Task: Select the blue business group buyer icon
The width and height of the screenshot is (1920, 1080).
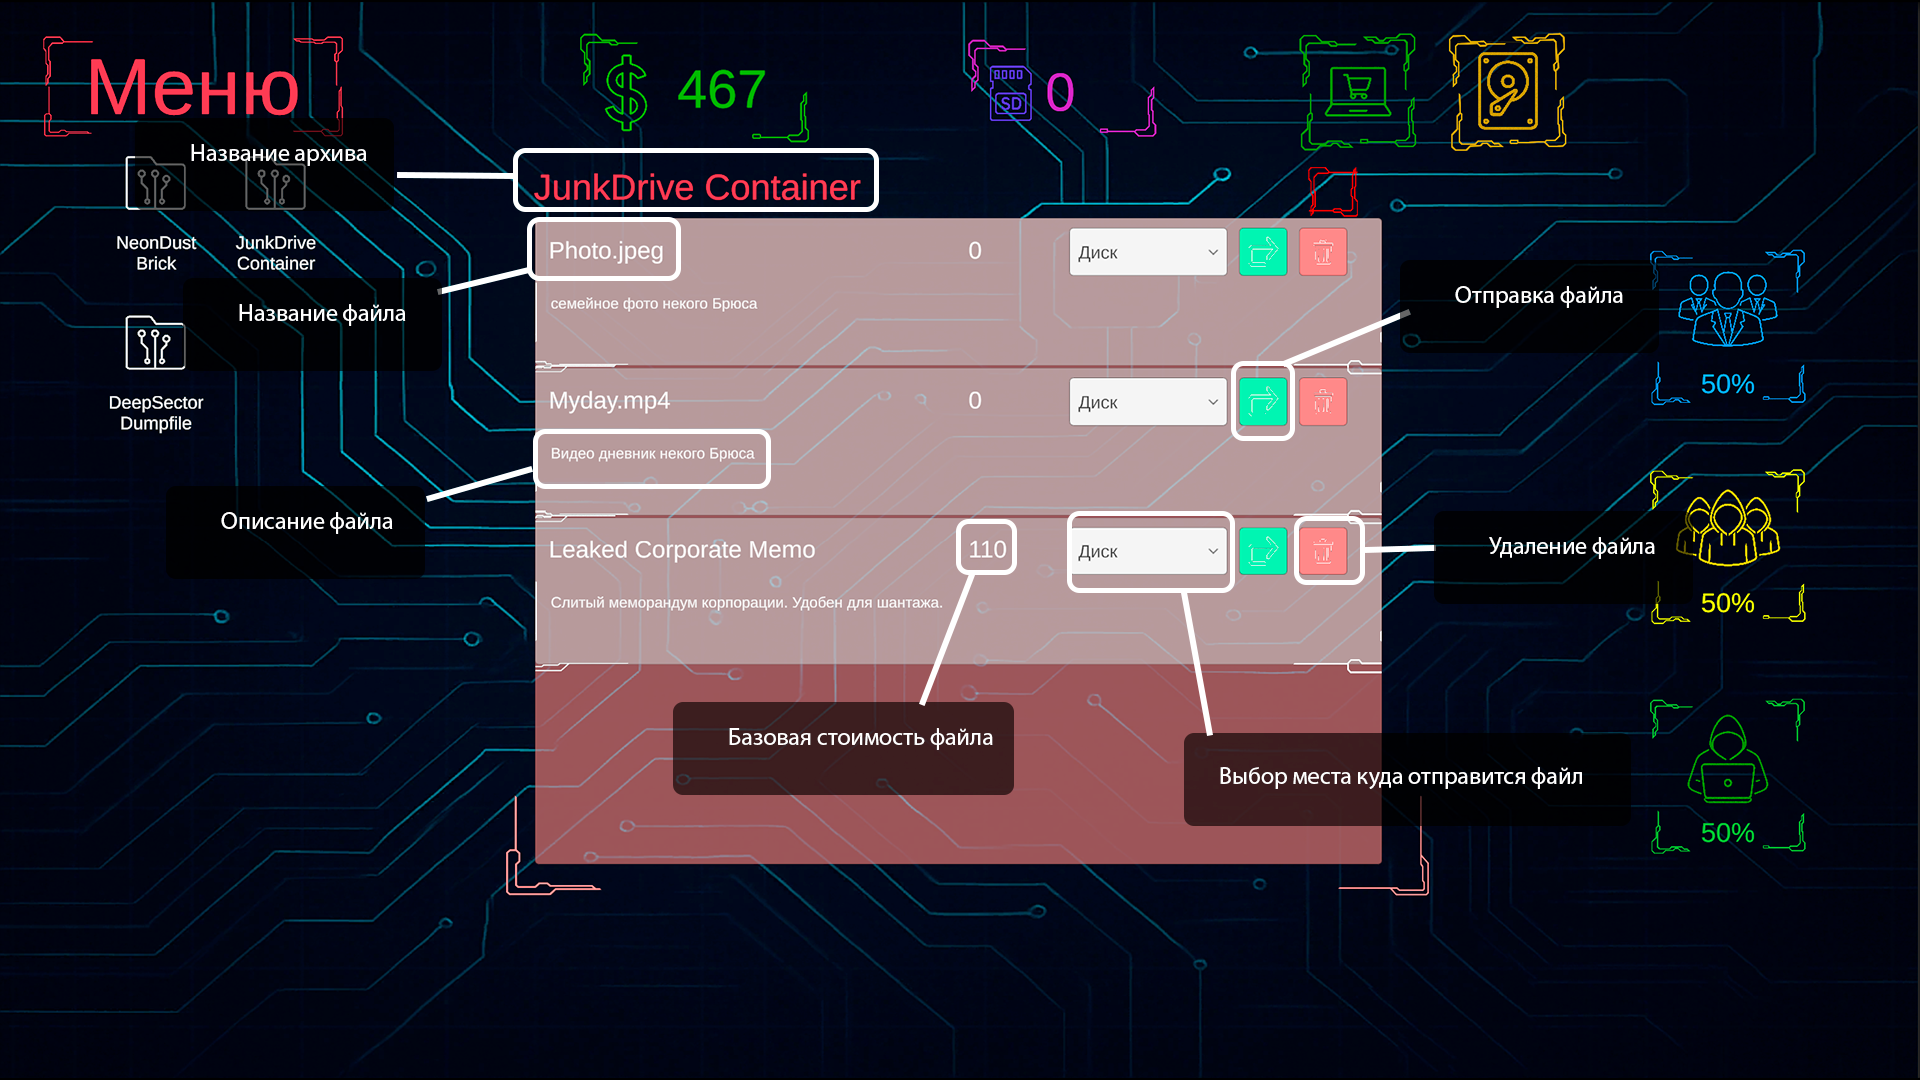Action: (x=1727, y=309)
